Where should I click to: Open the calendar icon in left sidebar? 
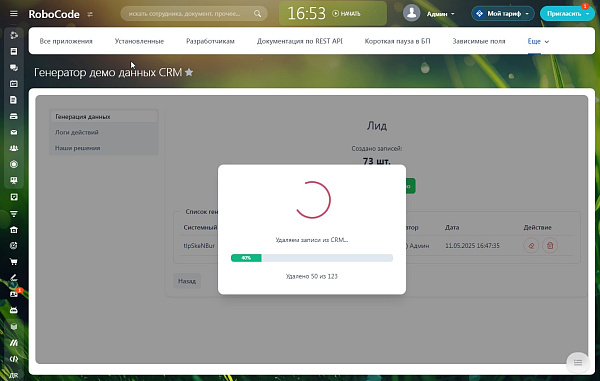pyautogui.click(x=14, y=83)
